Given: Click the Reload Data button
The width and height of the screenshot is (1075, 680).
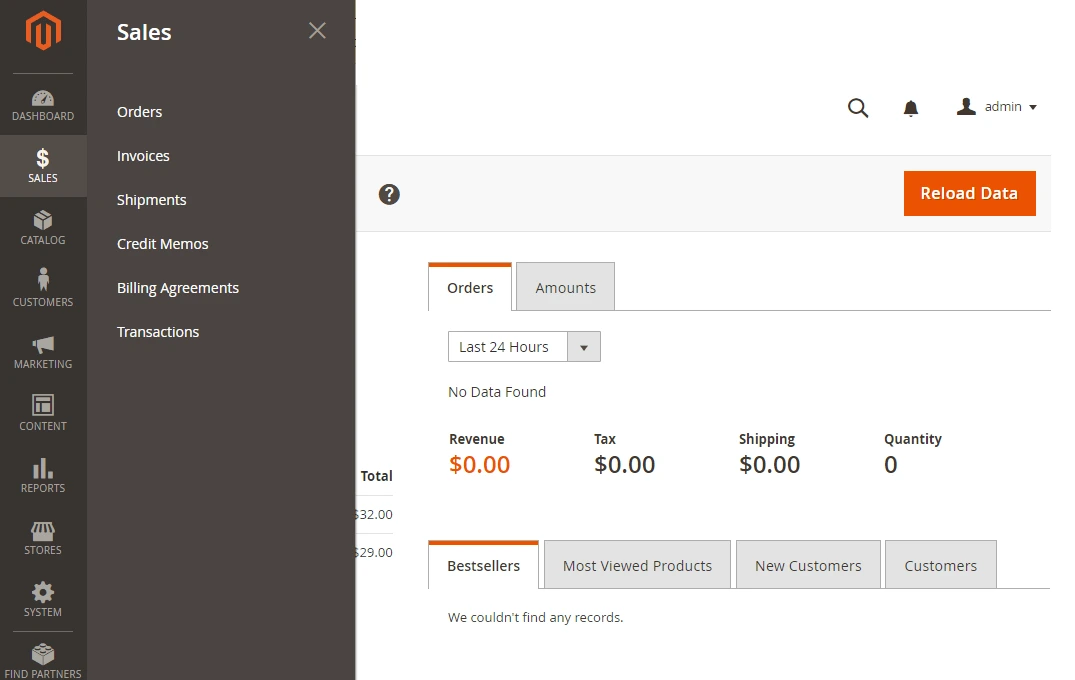Looking at the screenshot, I should (x=969, y=193).
